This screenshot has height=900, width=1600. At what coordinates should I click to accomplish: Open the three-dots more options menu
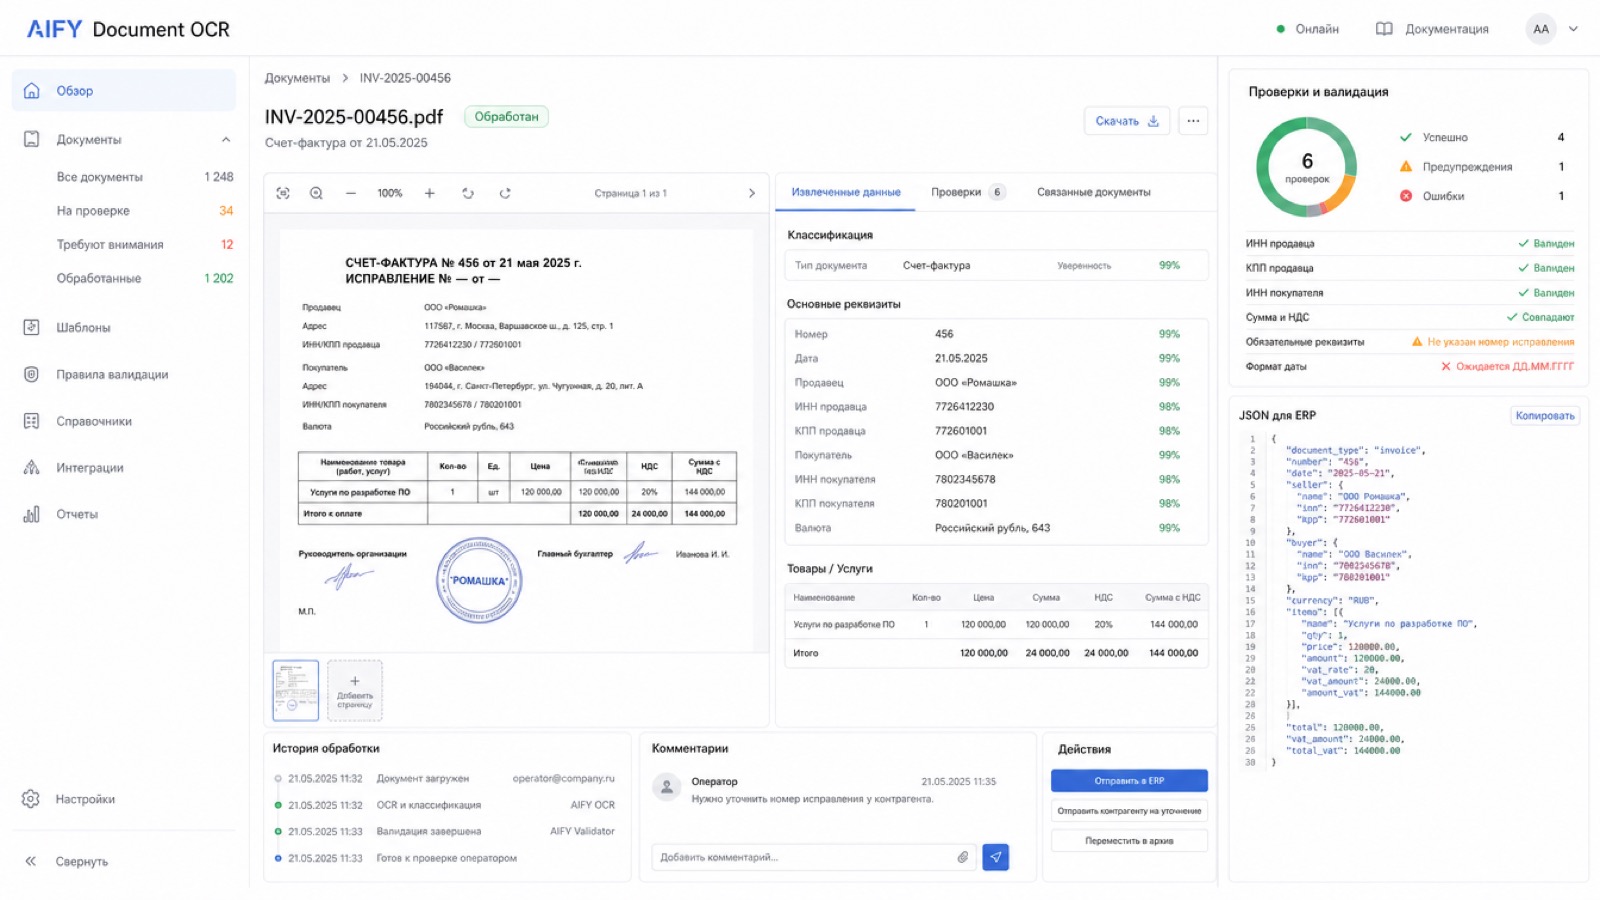(1193, 121)
